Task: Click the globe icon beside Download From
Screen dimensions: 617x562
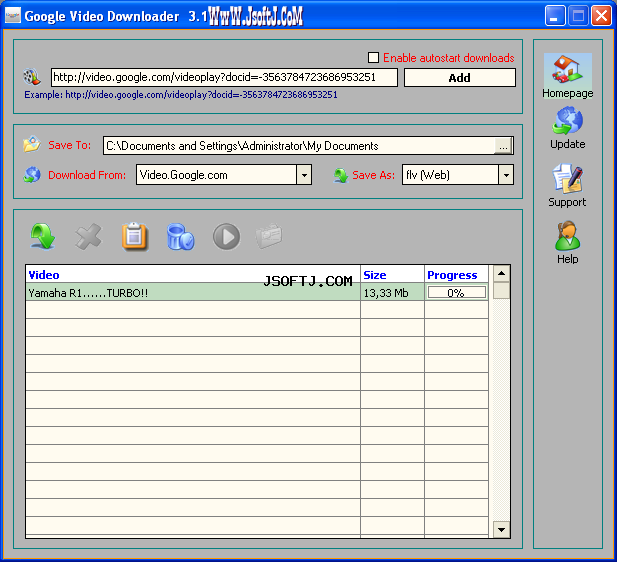Action: tap(32, 174)
